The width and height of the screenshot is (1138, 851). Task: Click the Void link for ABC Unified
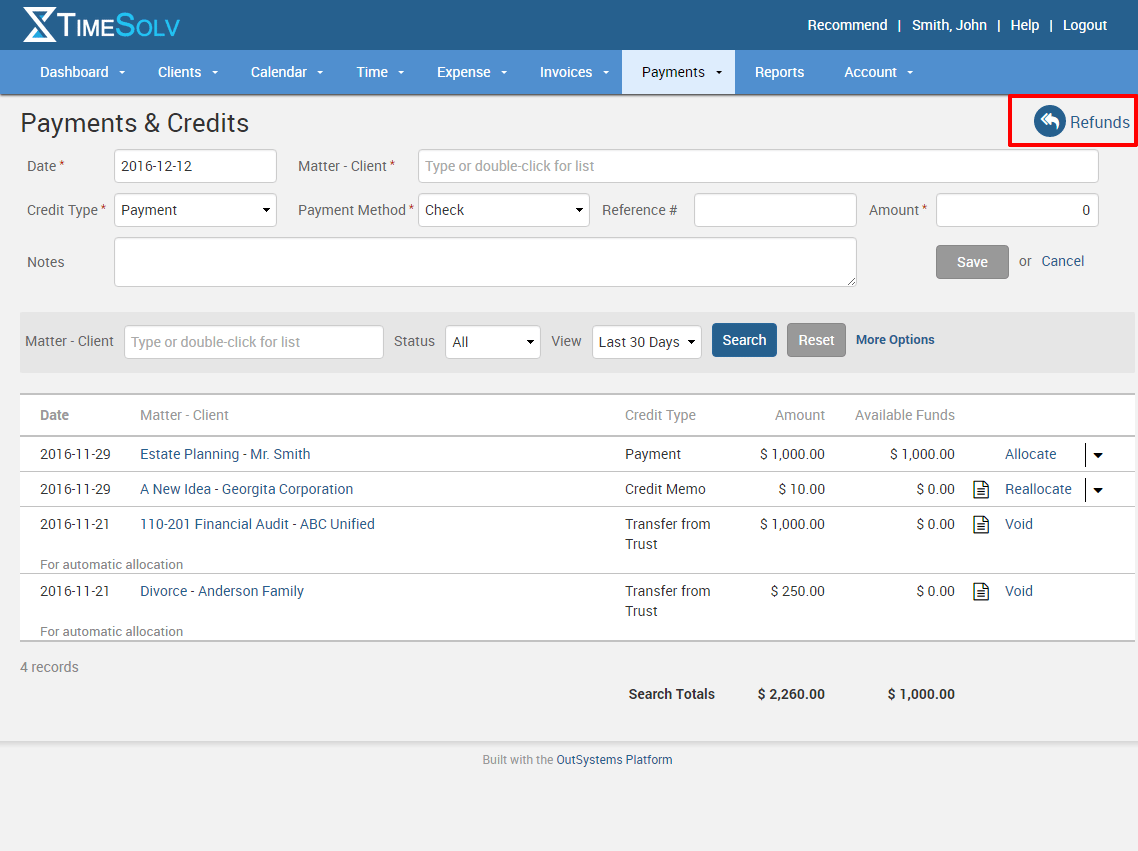1019,523
